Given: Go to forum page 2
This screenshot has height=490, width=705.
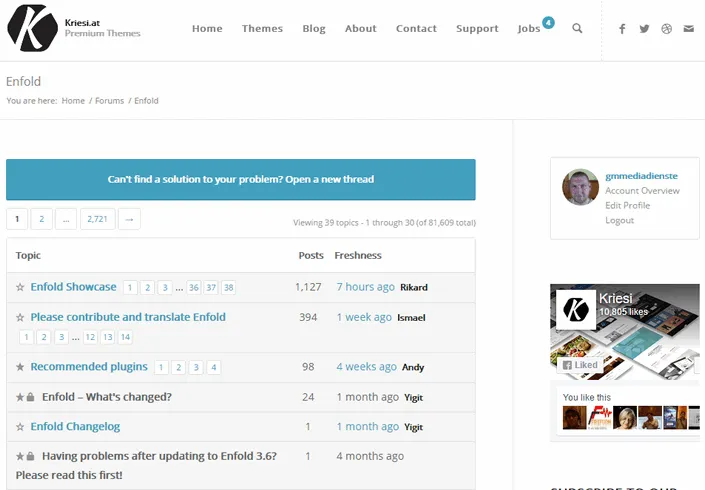Looking at the screenshot, I should 41,219.
